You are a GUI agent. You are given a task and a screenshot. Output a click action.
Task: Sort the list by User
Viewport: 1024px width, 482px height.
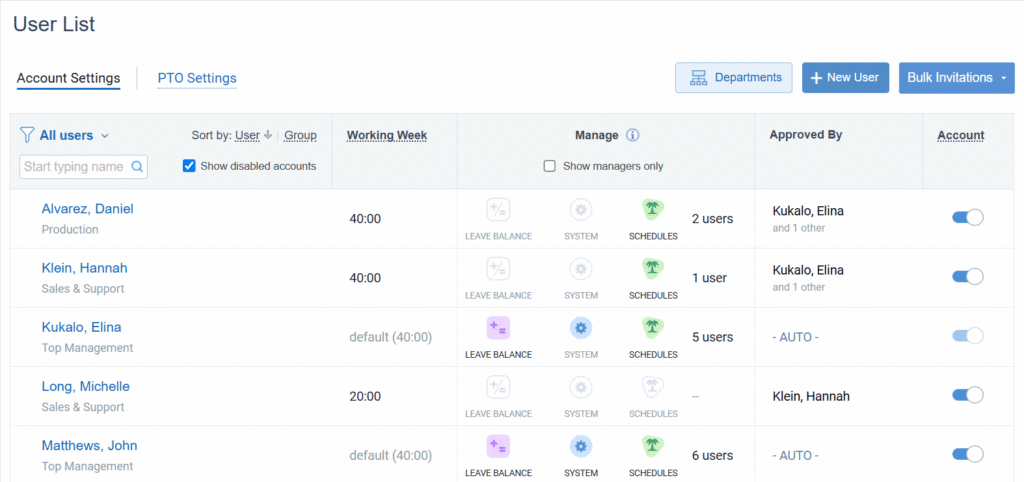248,135
